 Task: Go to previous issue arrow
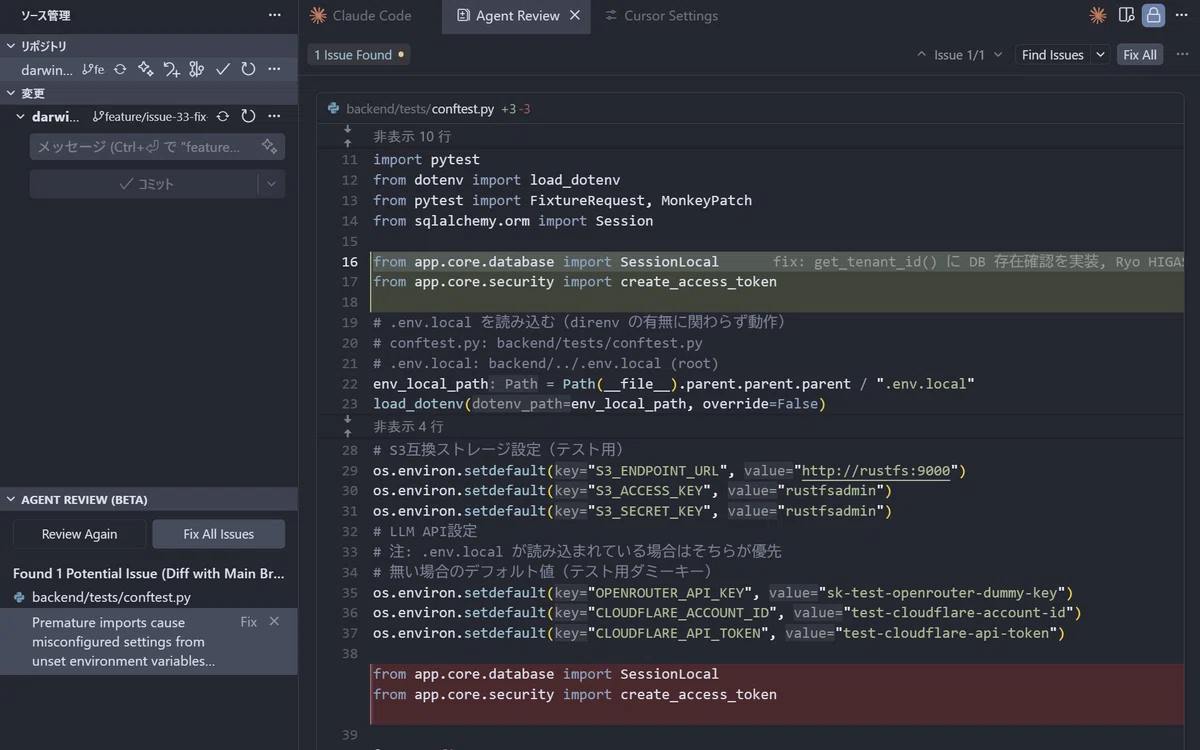(x=921, y=55)
